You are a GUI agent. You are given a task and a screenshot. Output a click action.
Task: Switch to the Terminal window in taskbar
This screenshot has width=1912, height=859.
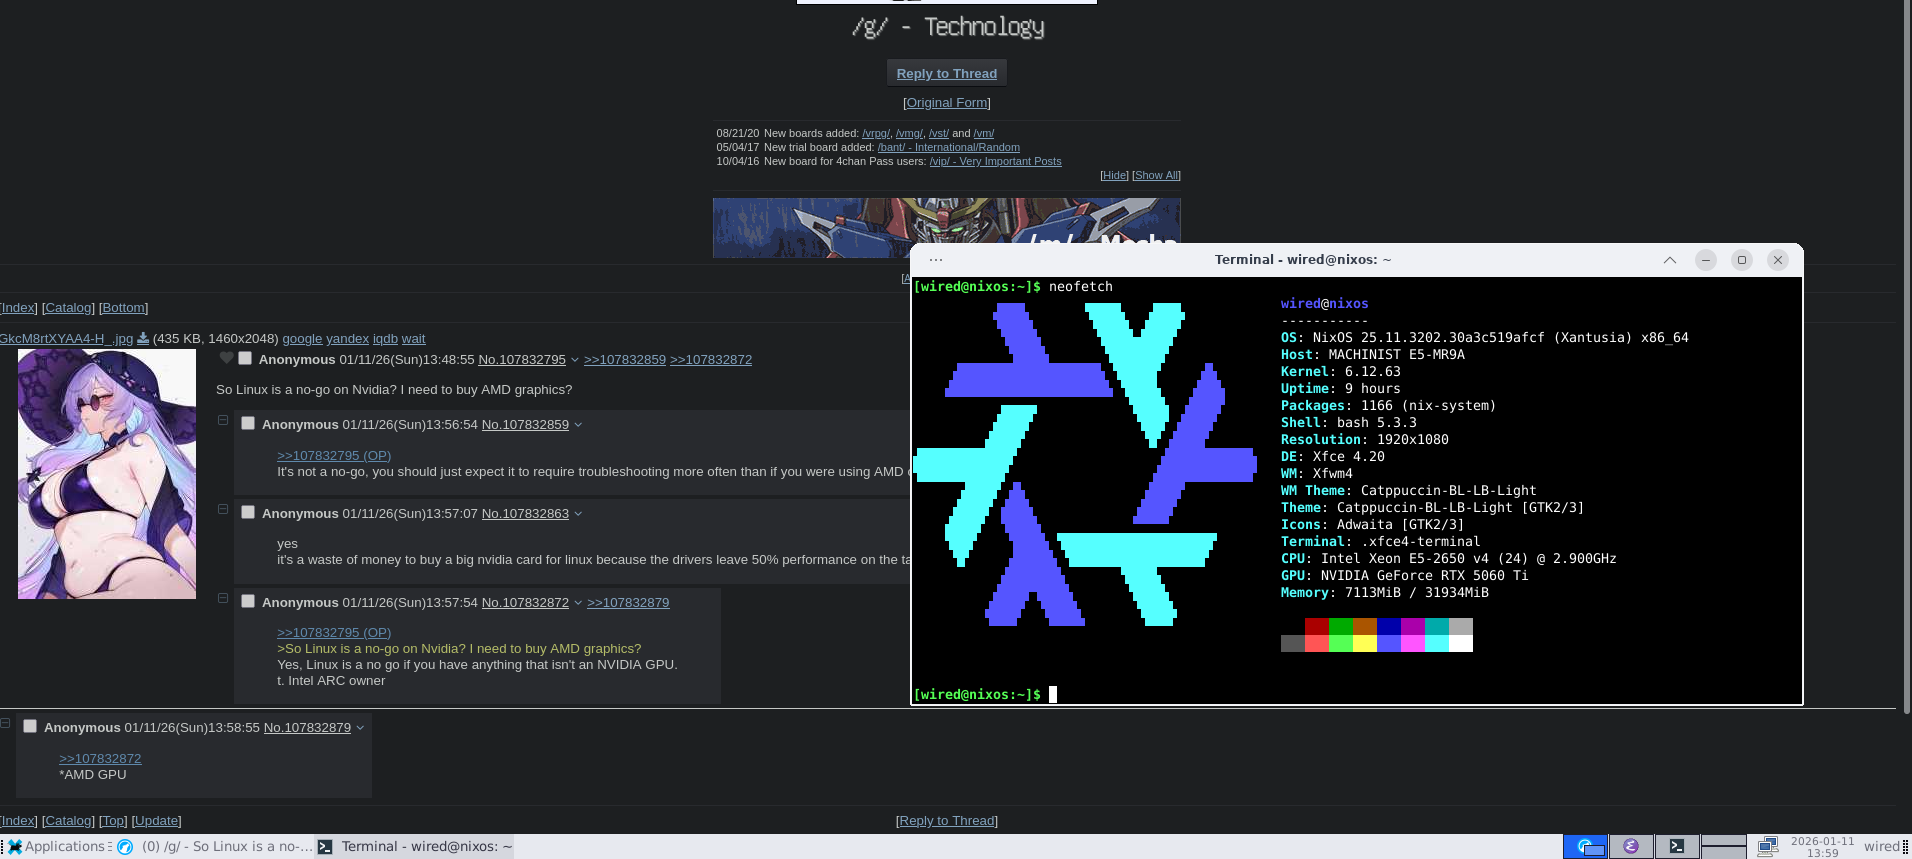415,846
